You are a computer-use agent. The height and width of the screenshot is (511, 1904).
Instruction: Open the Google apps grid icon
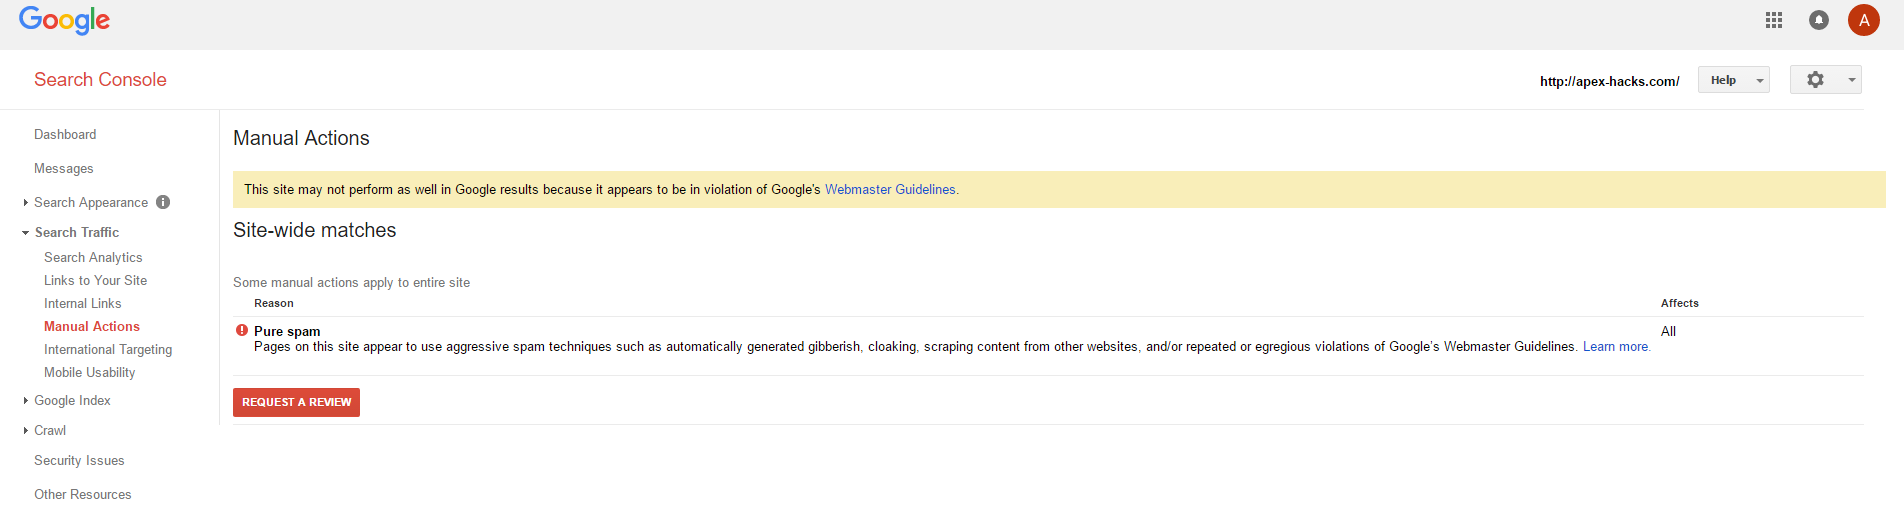coord(1774,20)
